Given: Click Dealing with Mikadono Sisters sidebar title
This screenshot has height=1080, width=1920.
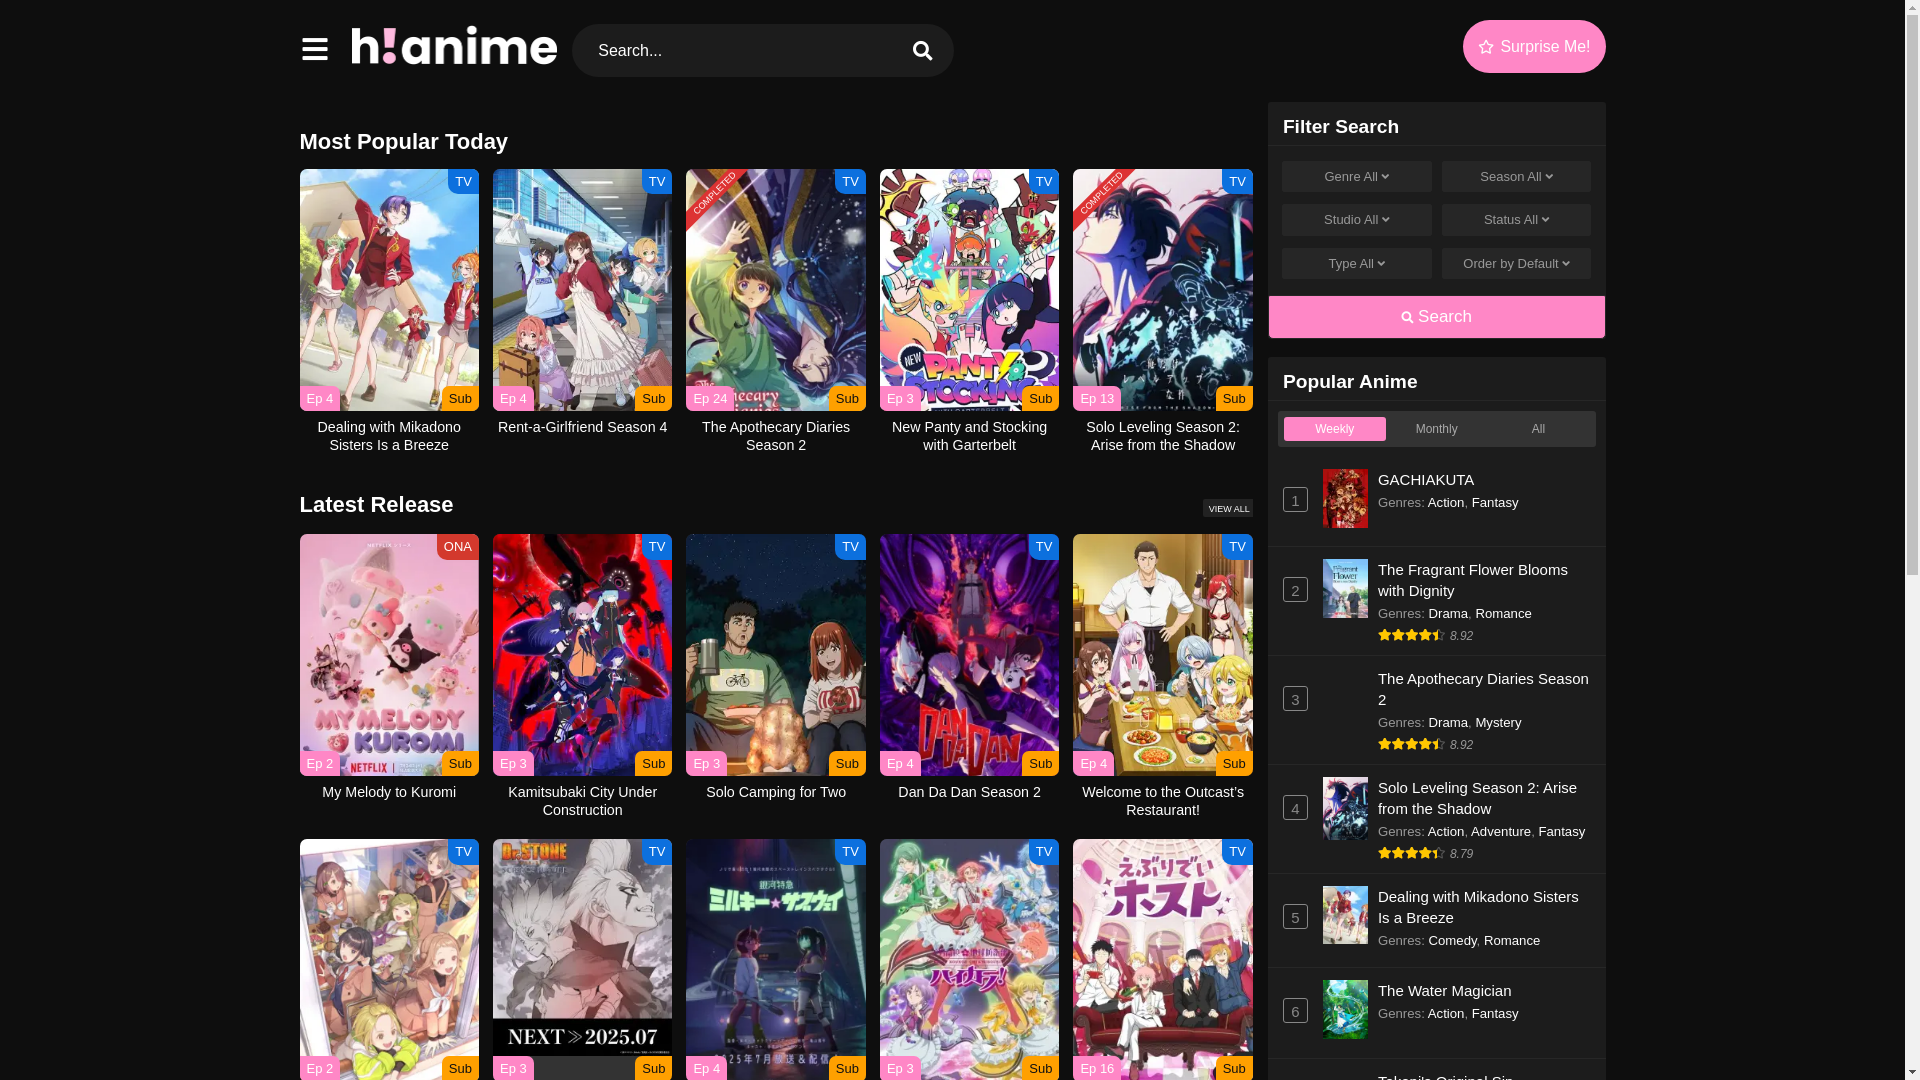Looking at the screenshot, I should [x=1478, y=907].
